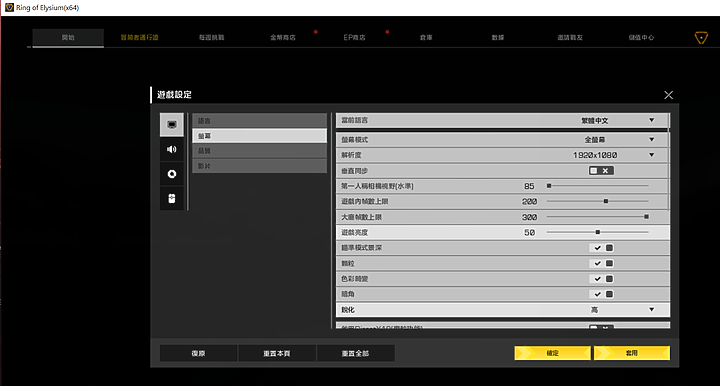The width and height of the screenshot is (720, 386).
Task: Click the lobby frame limit value 300
Action: coord(529,217)
